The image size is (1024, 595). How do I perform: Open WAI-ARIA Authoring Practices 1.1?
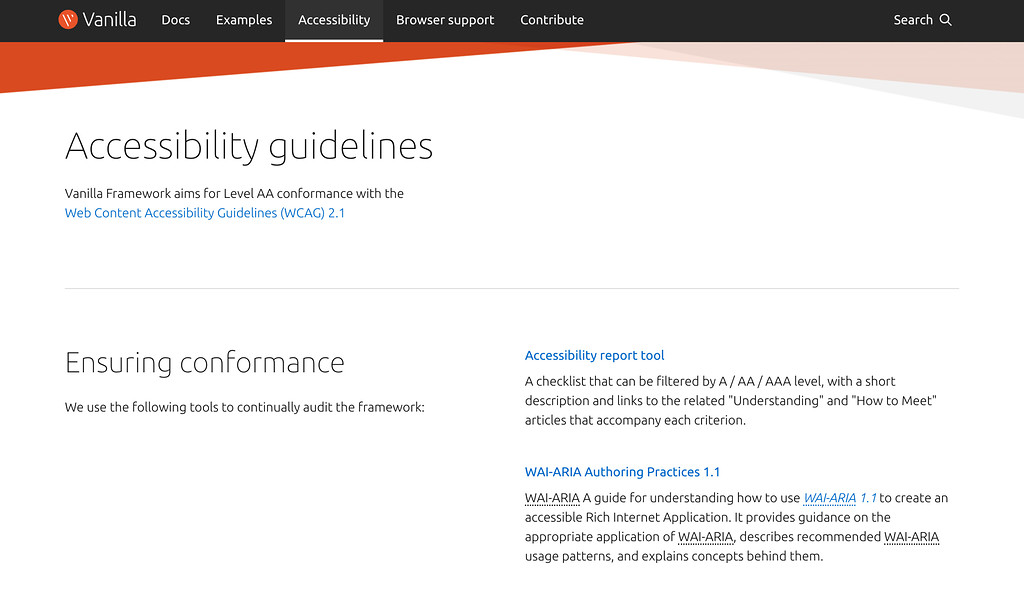(x=622, y=471)
